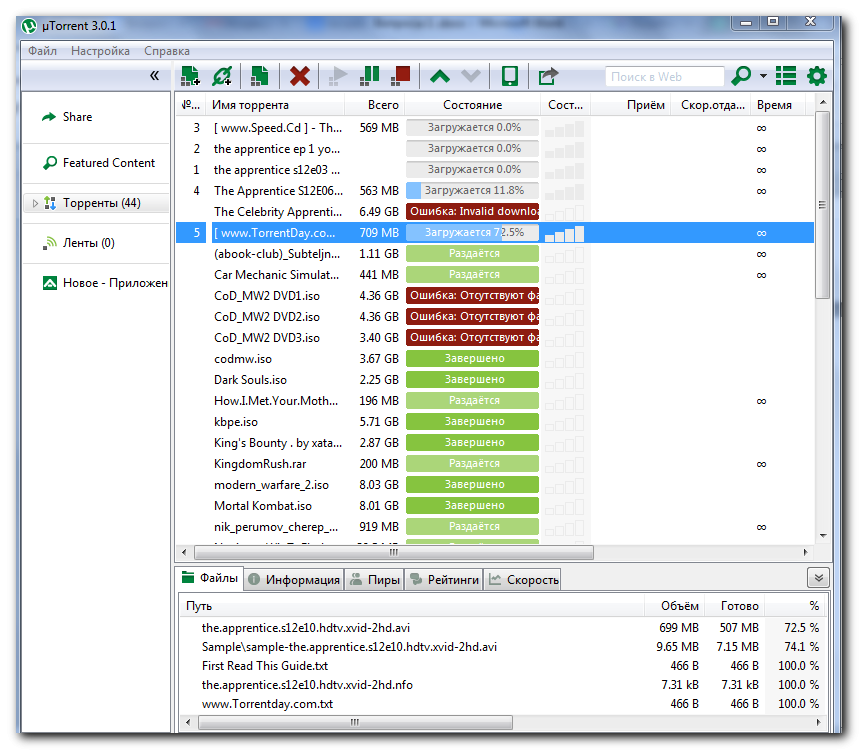
Task: Click the Share torrent toolbar icon
Action: pyautogui.click(x=548, y=76)
